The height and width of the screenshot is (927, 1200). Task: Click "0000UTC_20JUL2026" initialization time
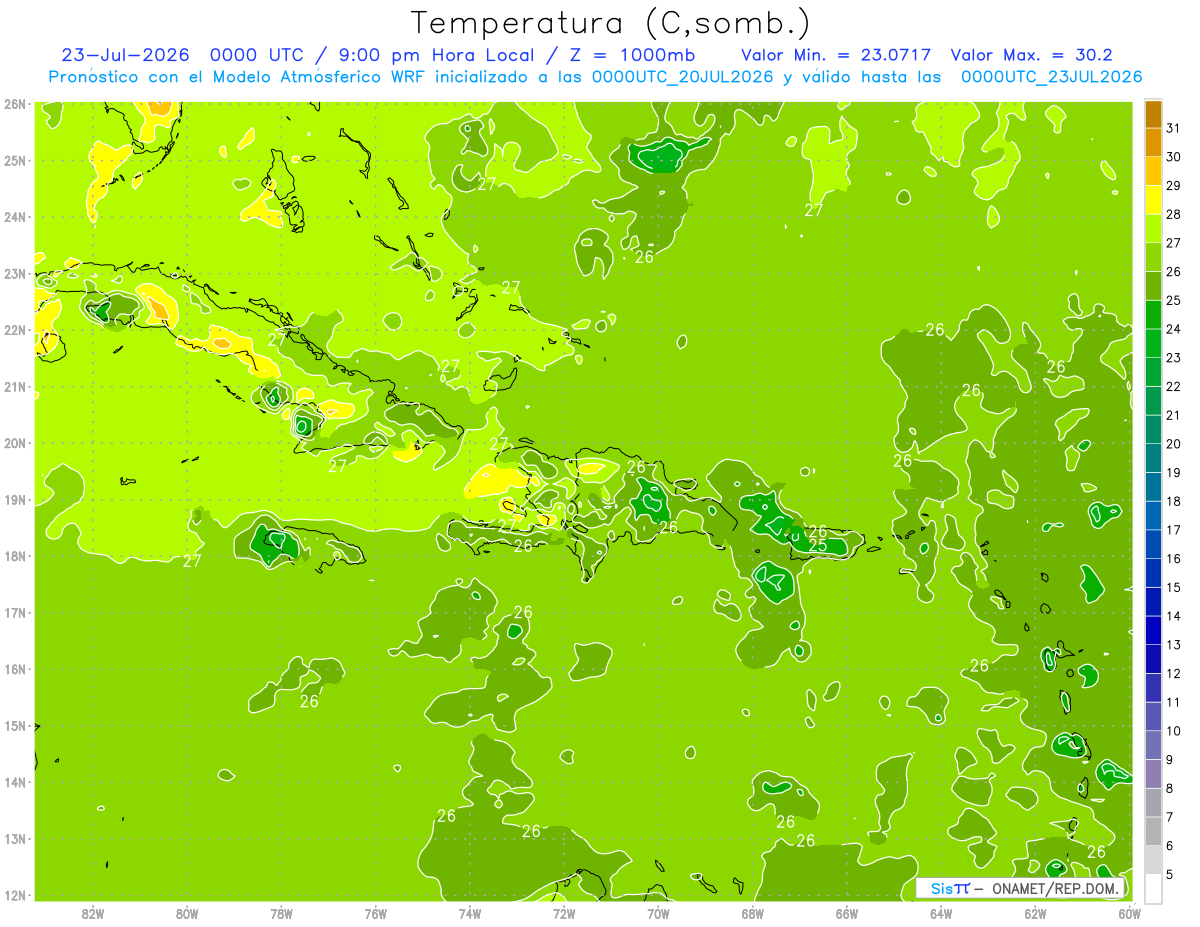click(683, 77)
